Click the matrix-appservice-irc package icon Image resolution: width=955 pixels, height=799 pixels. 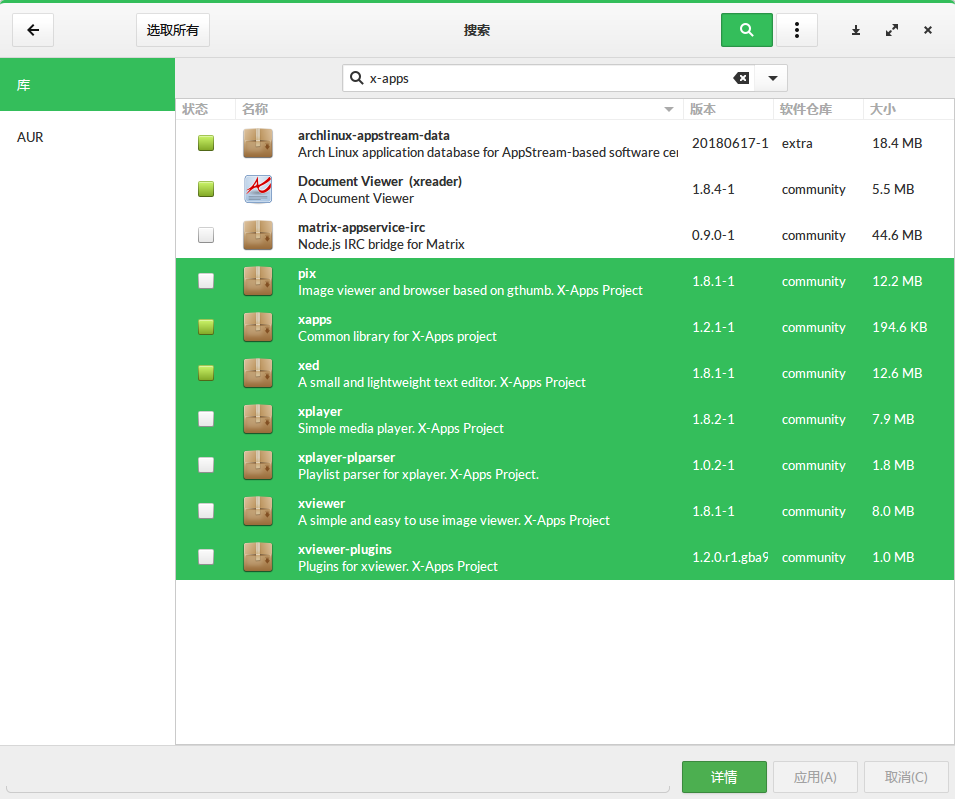[258, 235]
